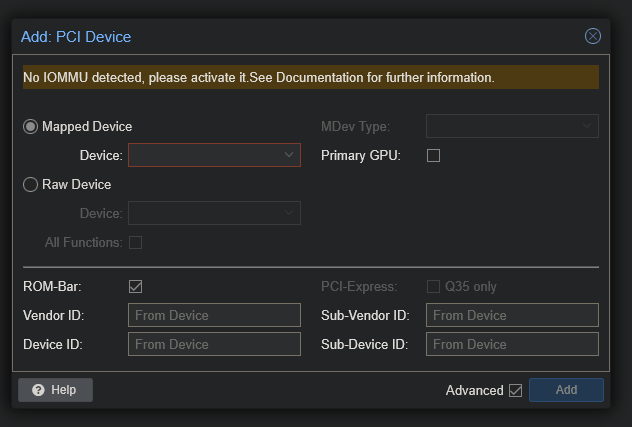Close the Add: PCI Device dialog
Viewport: 632px width, 427px height.
592,36
